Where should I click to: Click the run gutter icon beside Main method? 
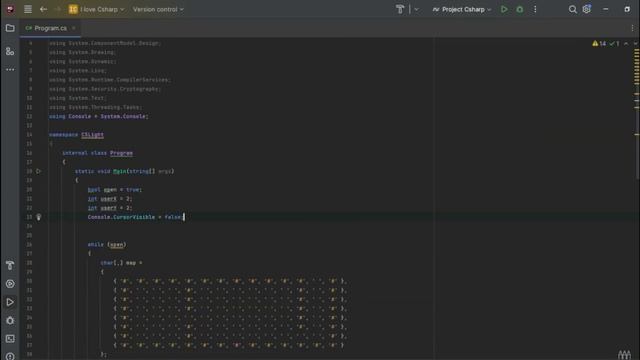pos(38,171)
